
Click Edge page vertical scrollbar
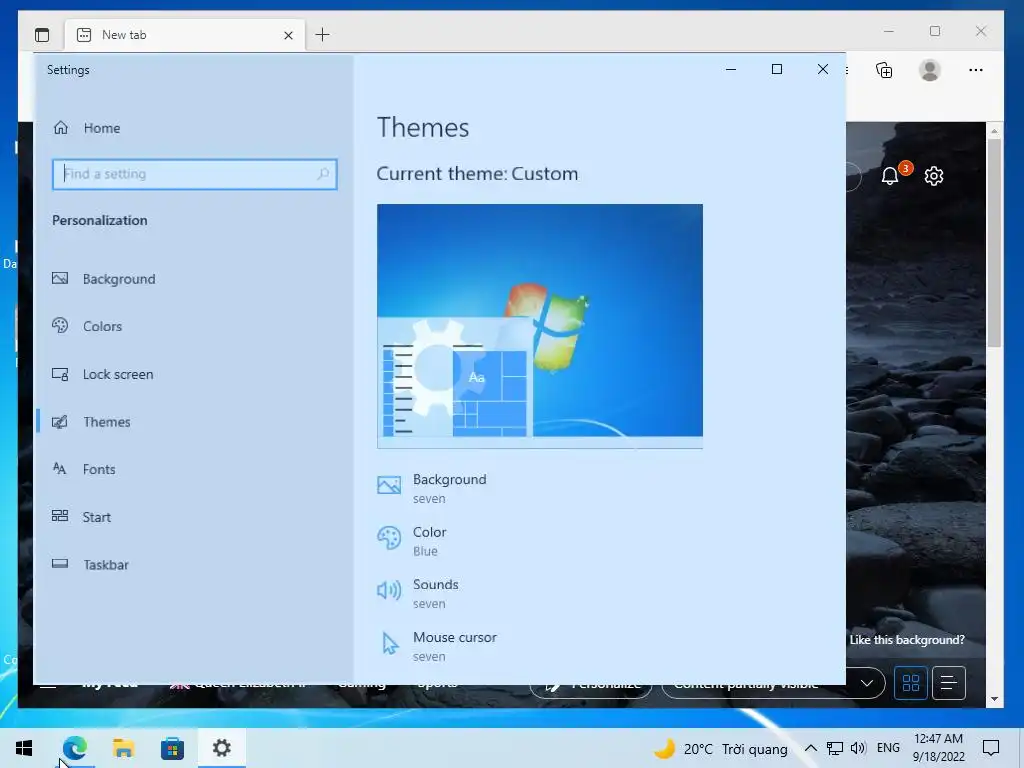click(994, 242)
